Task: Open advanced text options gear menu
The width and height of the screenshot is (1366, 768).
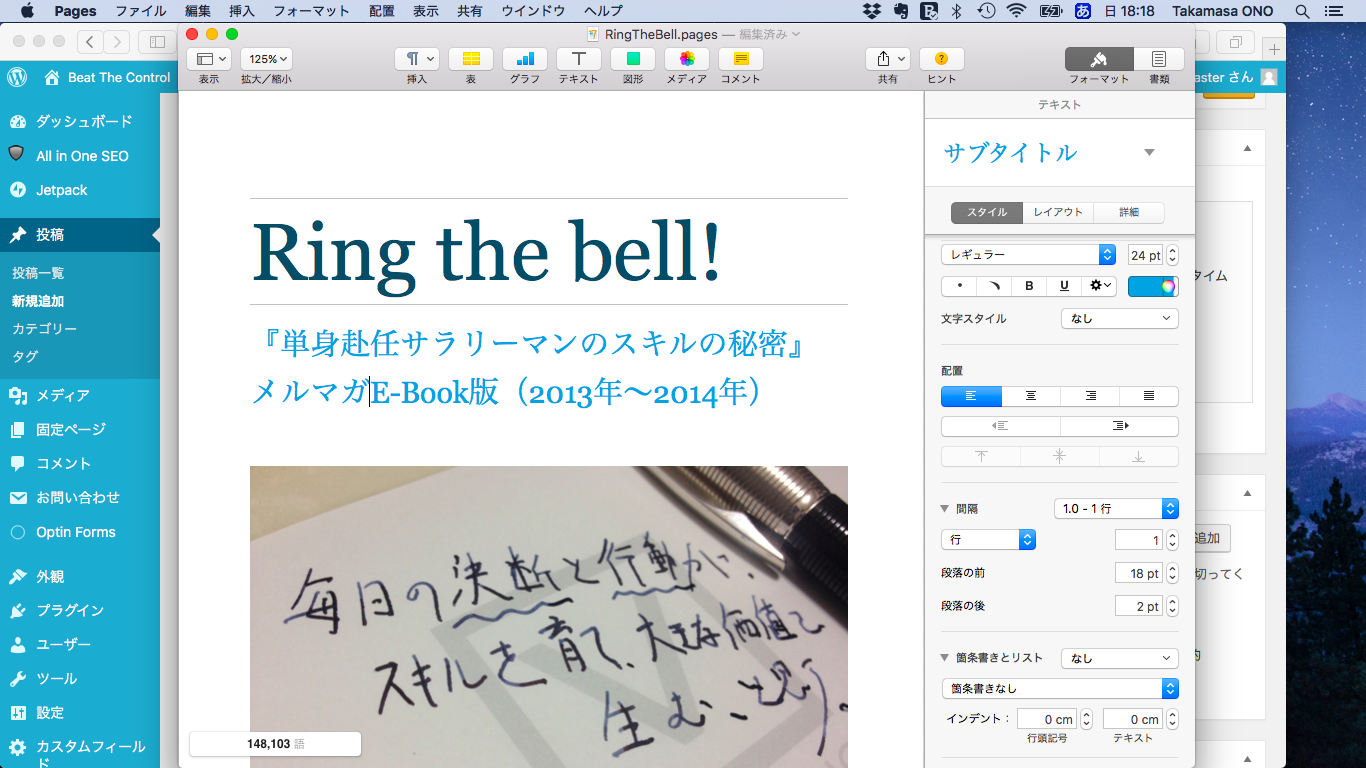Action: [1100, 286]
